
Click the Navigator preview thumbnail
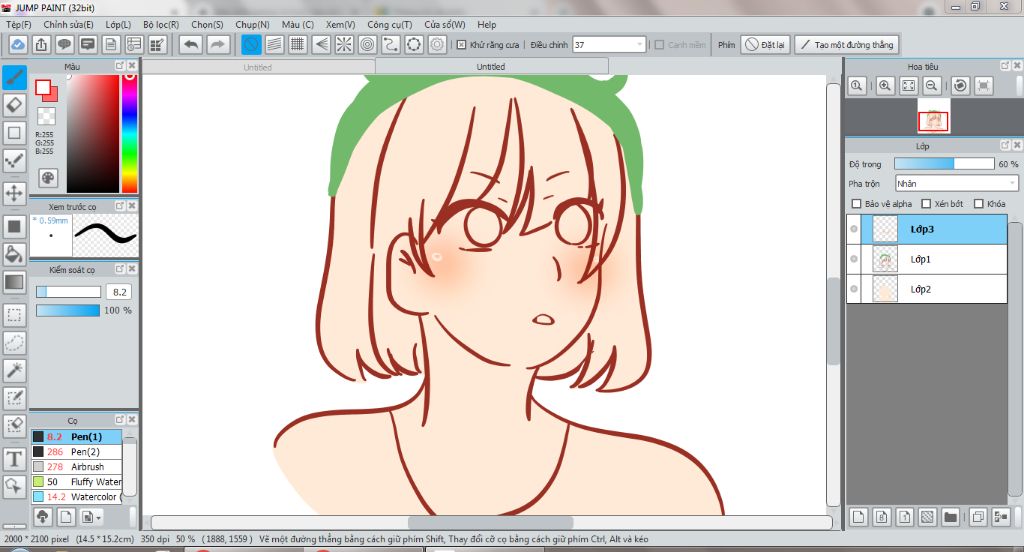(x=933, y=117)
